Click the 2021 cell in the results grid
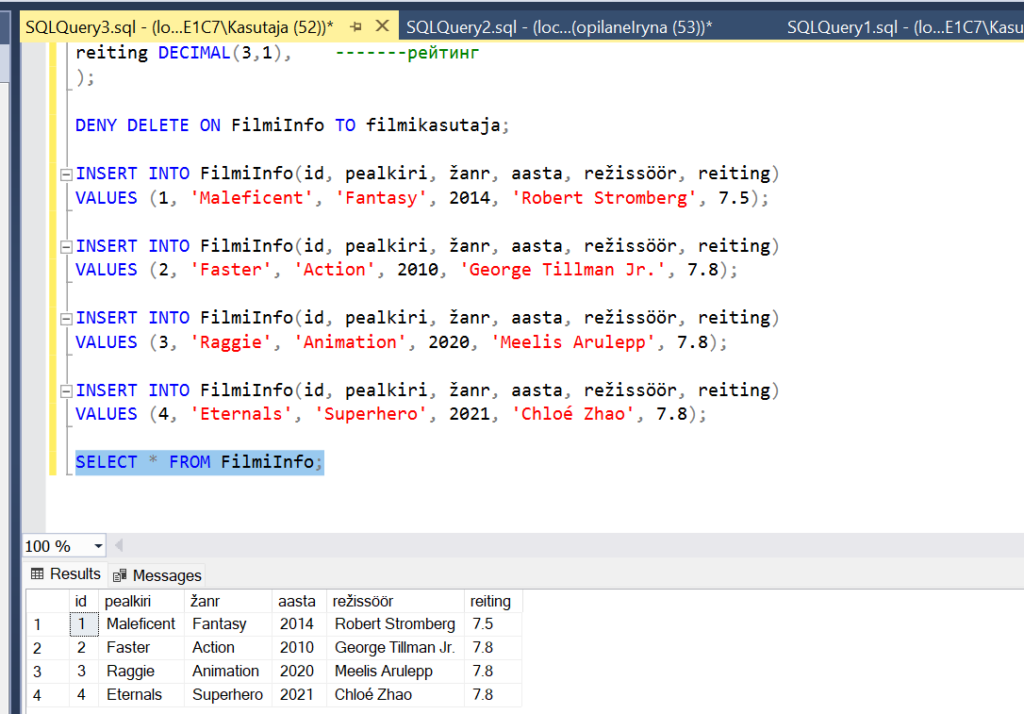This screenshot has height=714, width=1024. tap(299, 695)
